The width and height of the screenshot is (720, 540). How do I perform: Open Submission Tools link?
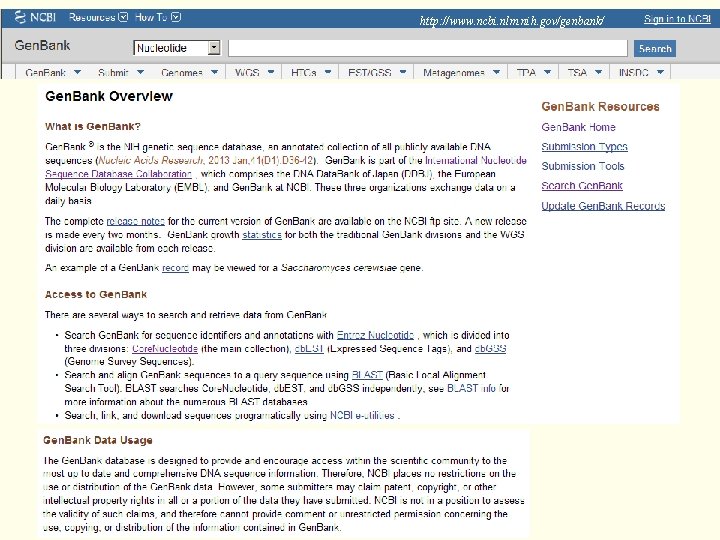point(583,166)
